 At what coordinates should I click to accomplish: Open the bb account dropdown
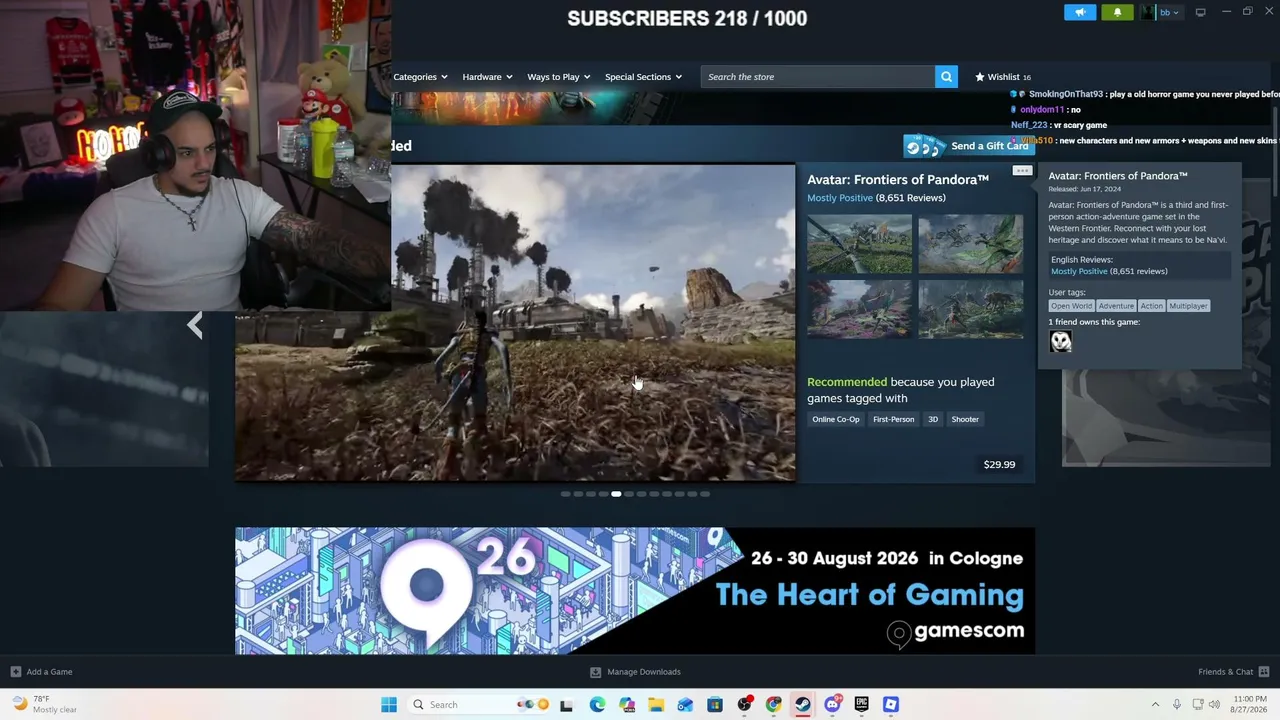pos(1169,12)
